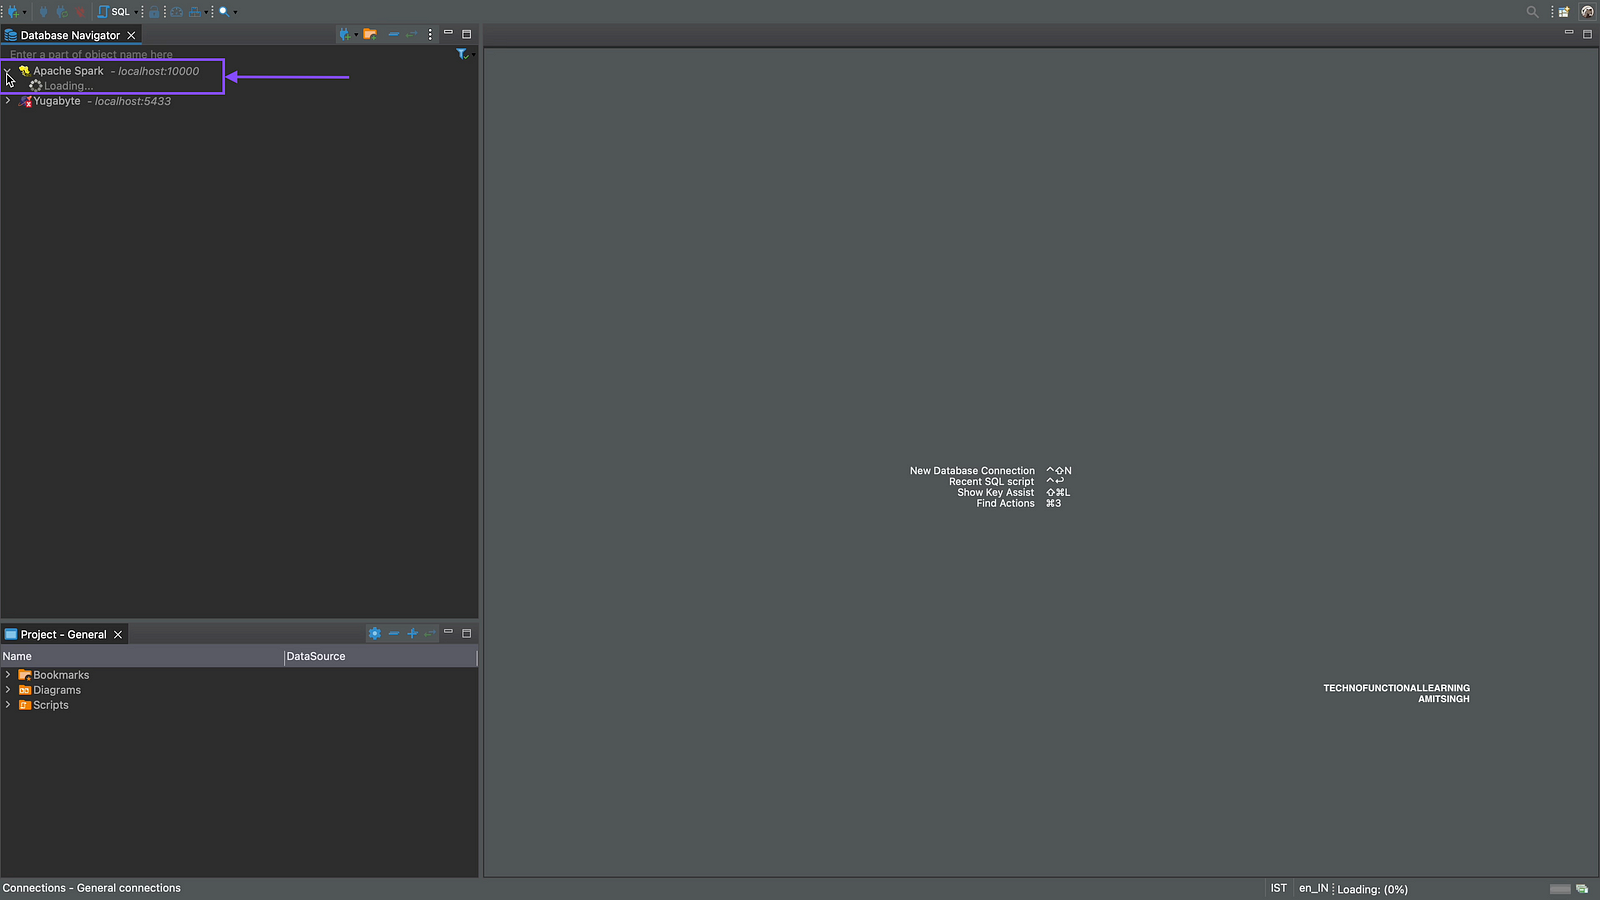Open the navigator filter settings funnel

click(x=462, y=54)
